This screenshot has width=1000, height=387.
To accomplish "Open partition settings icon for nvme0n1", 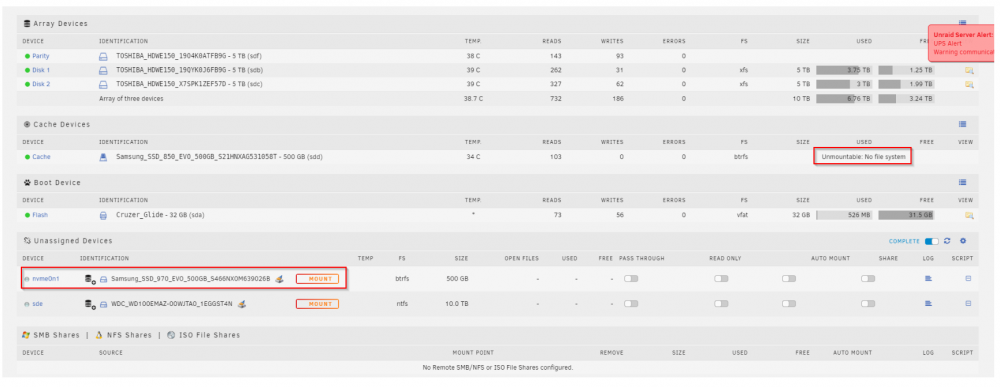I will click(x=91, y=279).
